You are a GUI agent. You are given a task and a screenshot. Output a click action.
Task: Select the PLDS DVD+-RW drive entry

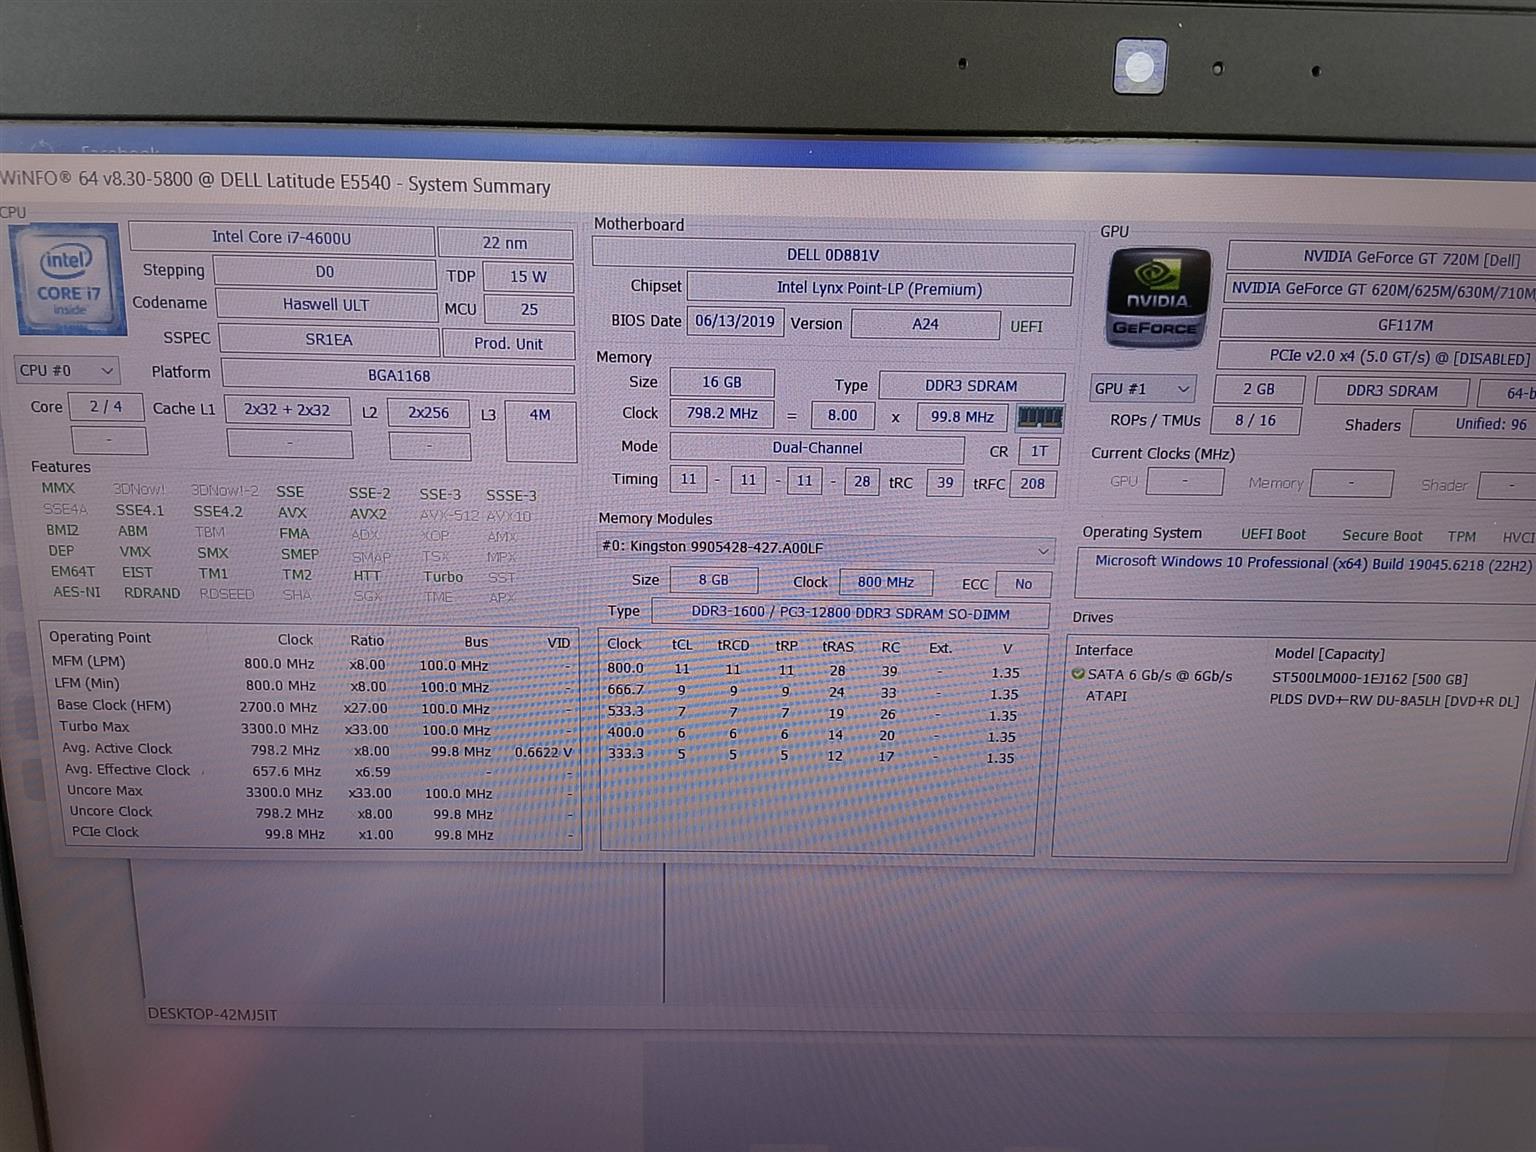pos(1393,700)
